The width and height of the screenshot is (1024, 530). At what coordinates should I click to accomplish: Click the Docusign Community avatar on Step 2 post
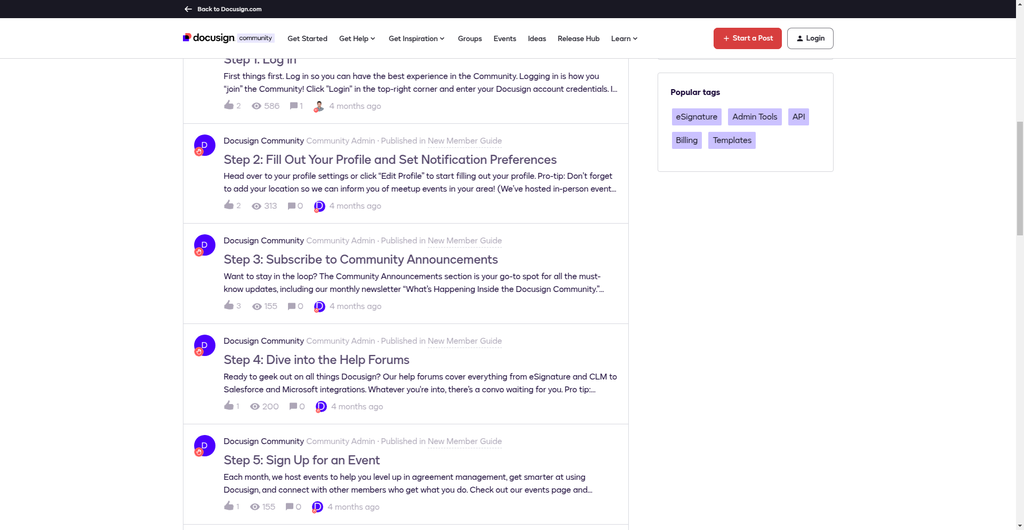click(204, 145)
